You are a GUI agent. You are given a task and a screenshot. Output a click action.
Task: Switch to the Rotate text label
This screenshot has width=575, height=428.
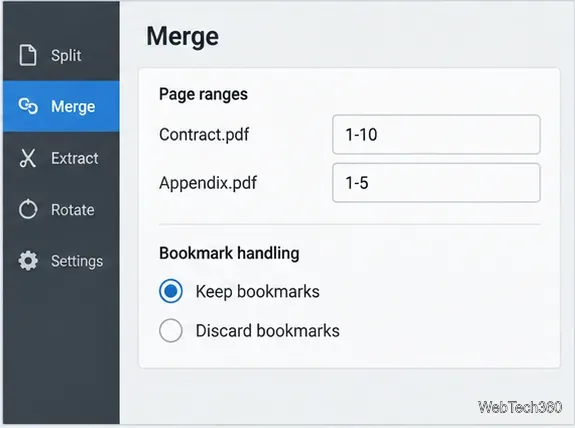click(73, 210)
